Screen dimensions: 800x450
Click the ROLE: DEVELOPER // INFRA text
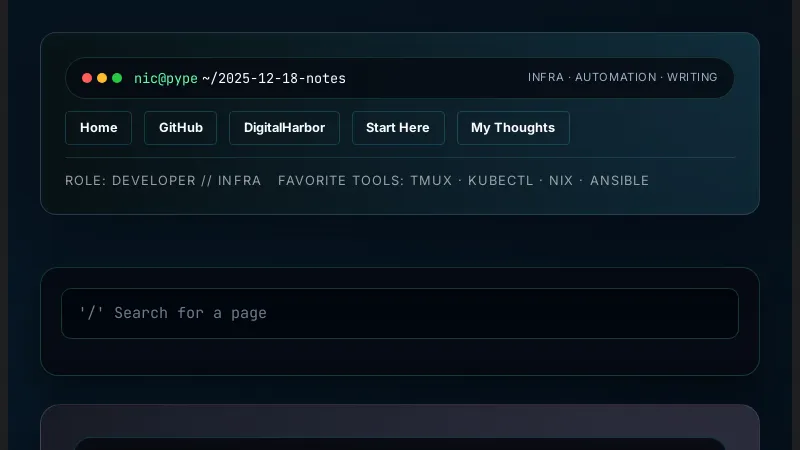[163, 181]
